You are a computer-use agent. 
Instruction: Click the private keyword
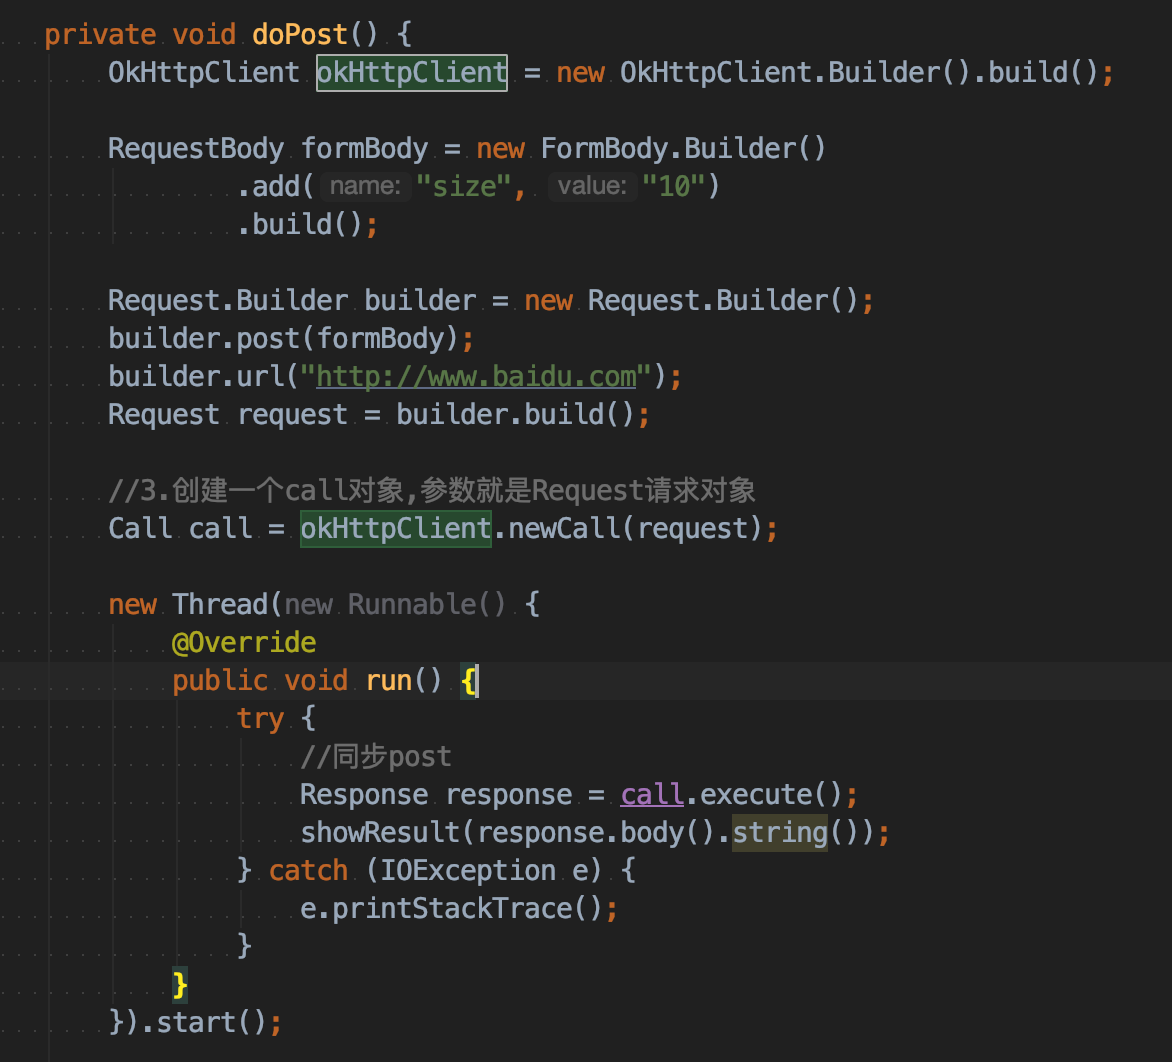click(x=100, y=34)
